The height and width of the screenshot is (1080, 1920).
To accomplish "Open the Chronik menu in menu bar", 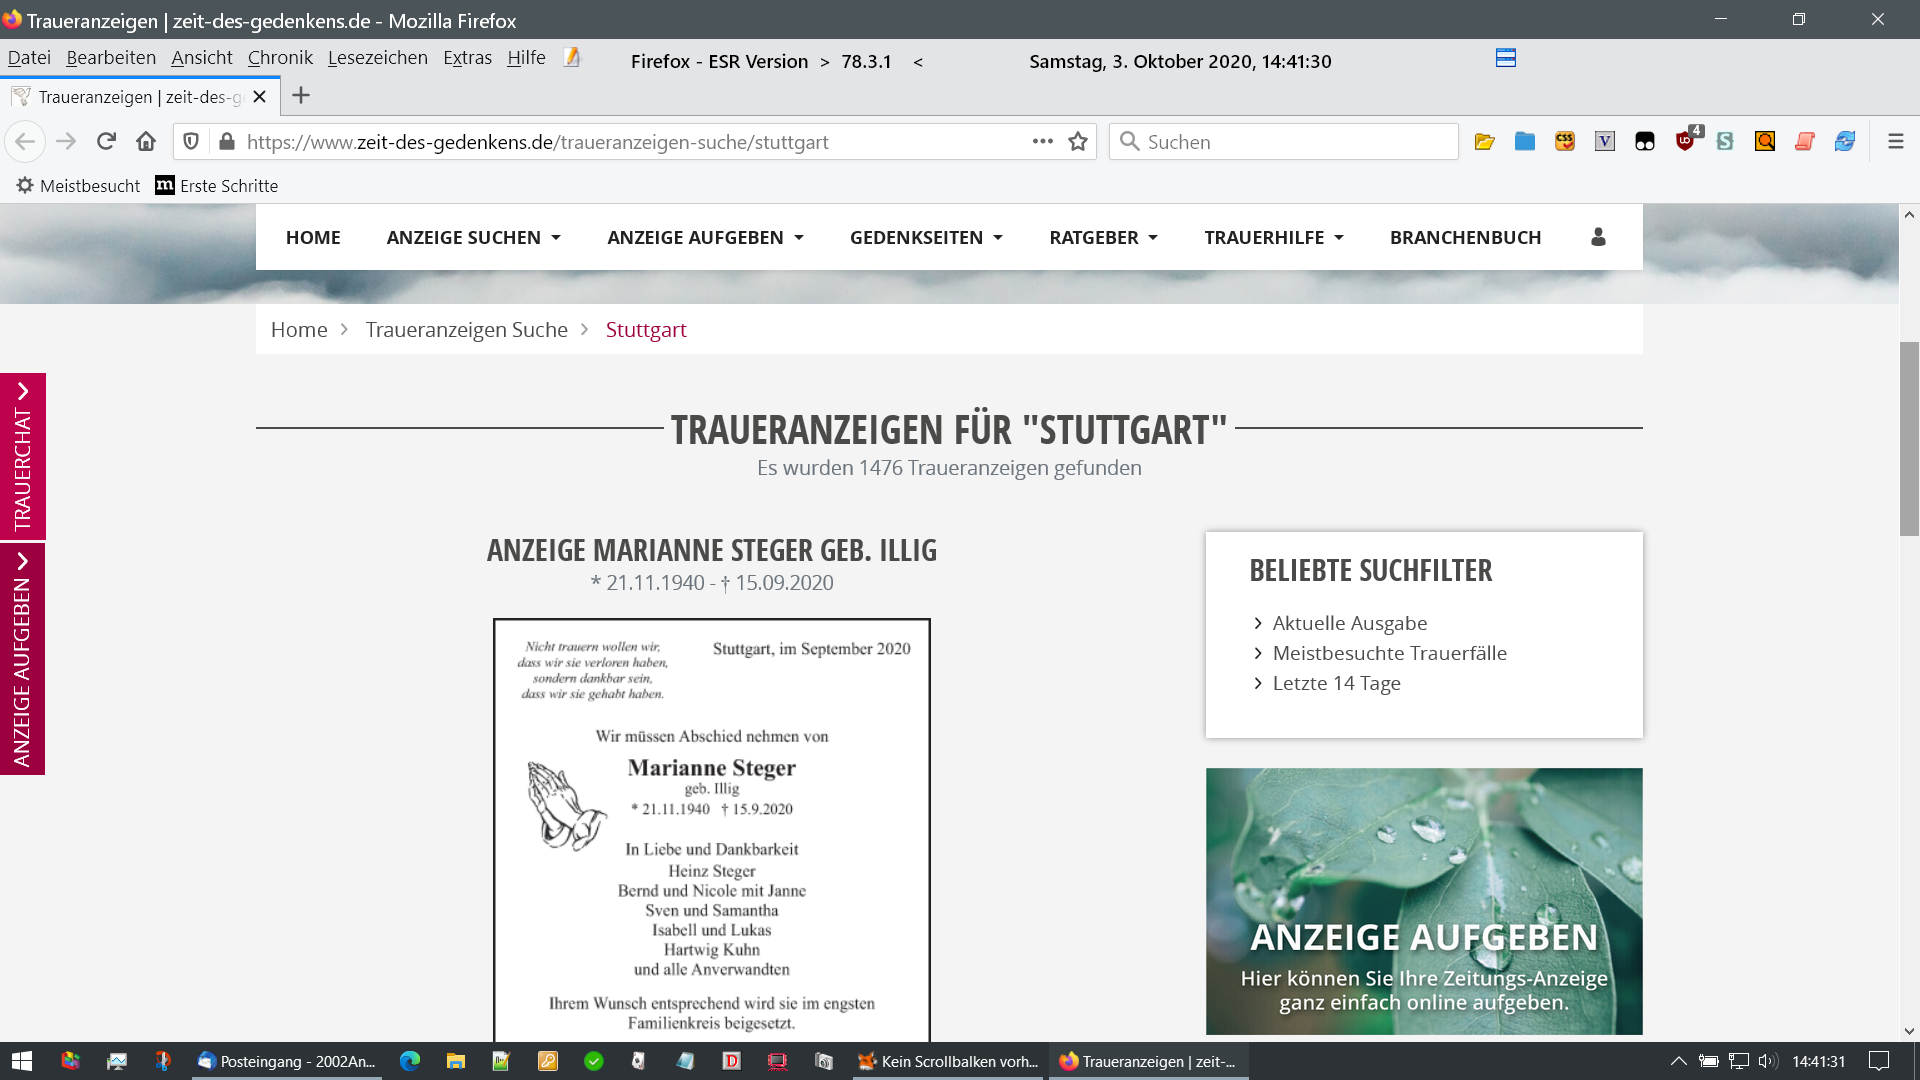I will 280,58.
